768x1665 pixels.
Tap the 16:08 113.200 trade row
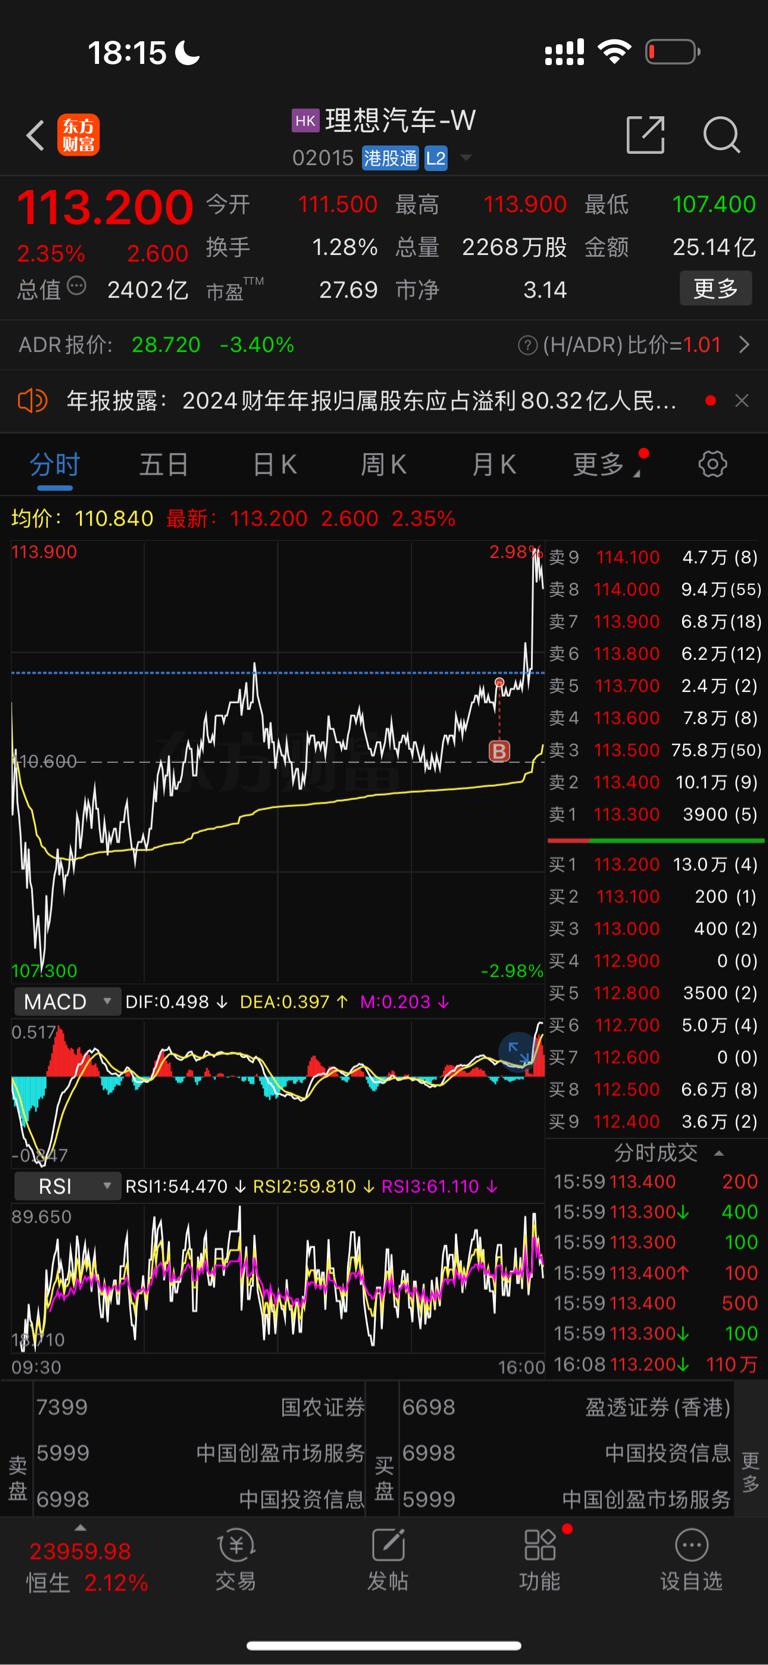click(655, 1364)
